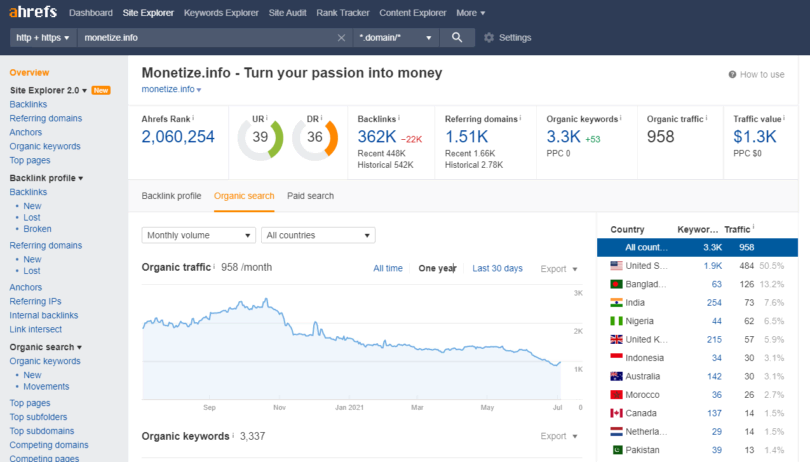The image size is (810, 462).
Task: Click the Australia flag icon
Action: coord(616,376)
